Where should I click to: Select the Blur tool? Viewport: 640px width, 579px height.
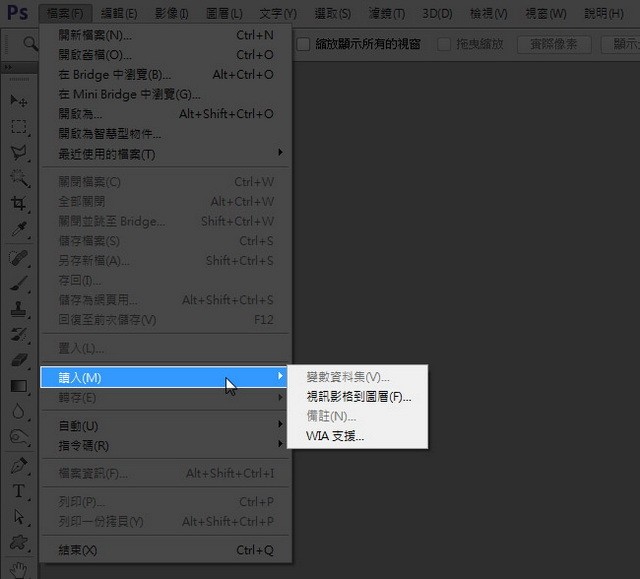(19, 411)
